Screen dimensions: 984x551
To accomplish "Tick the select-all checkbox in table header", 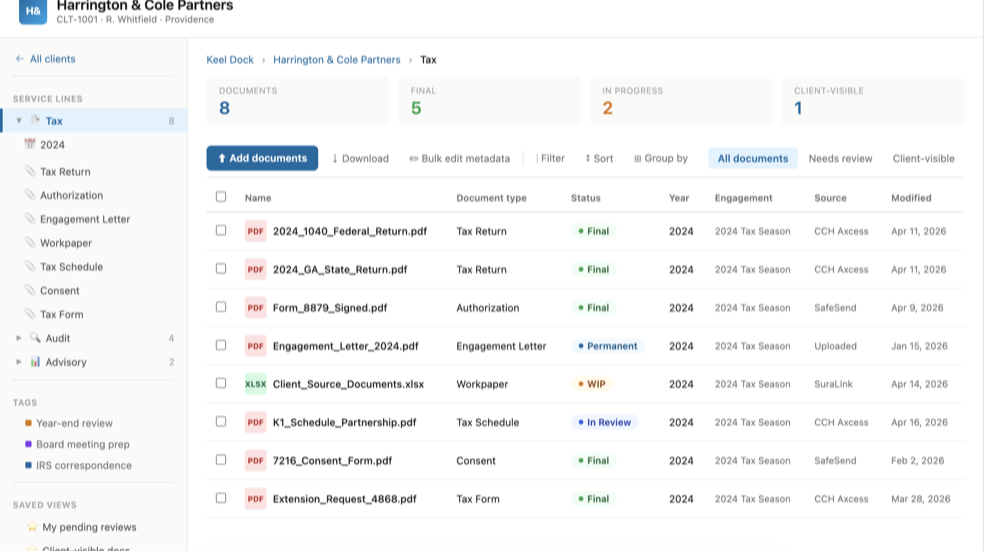I will pos(221,196).
